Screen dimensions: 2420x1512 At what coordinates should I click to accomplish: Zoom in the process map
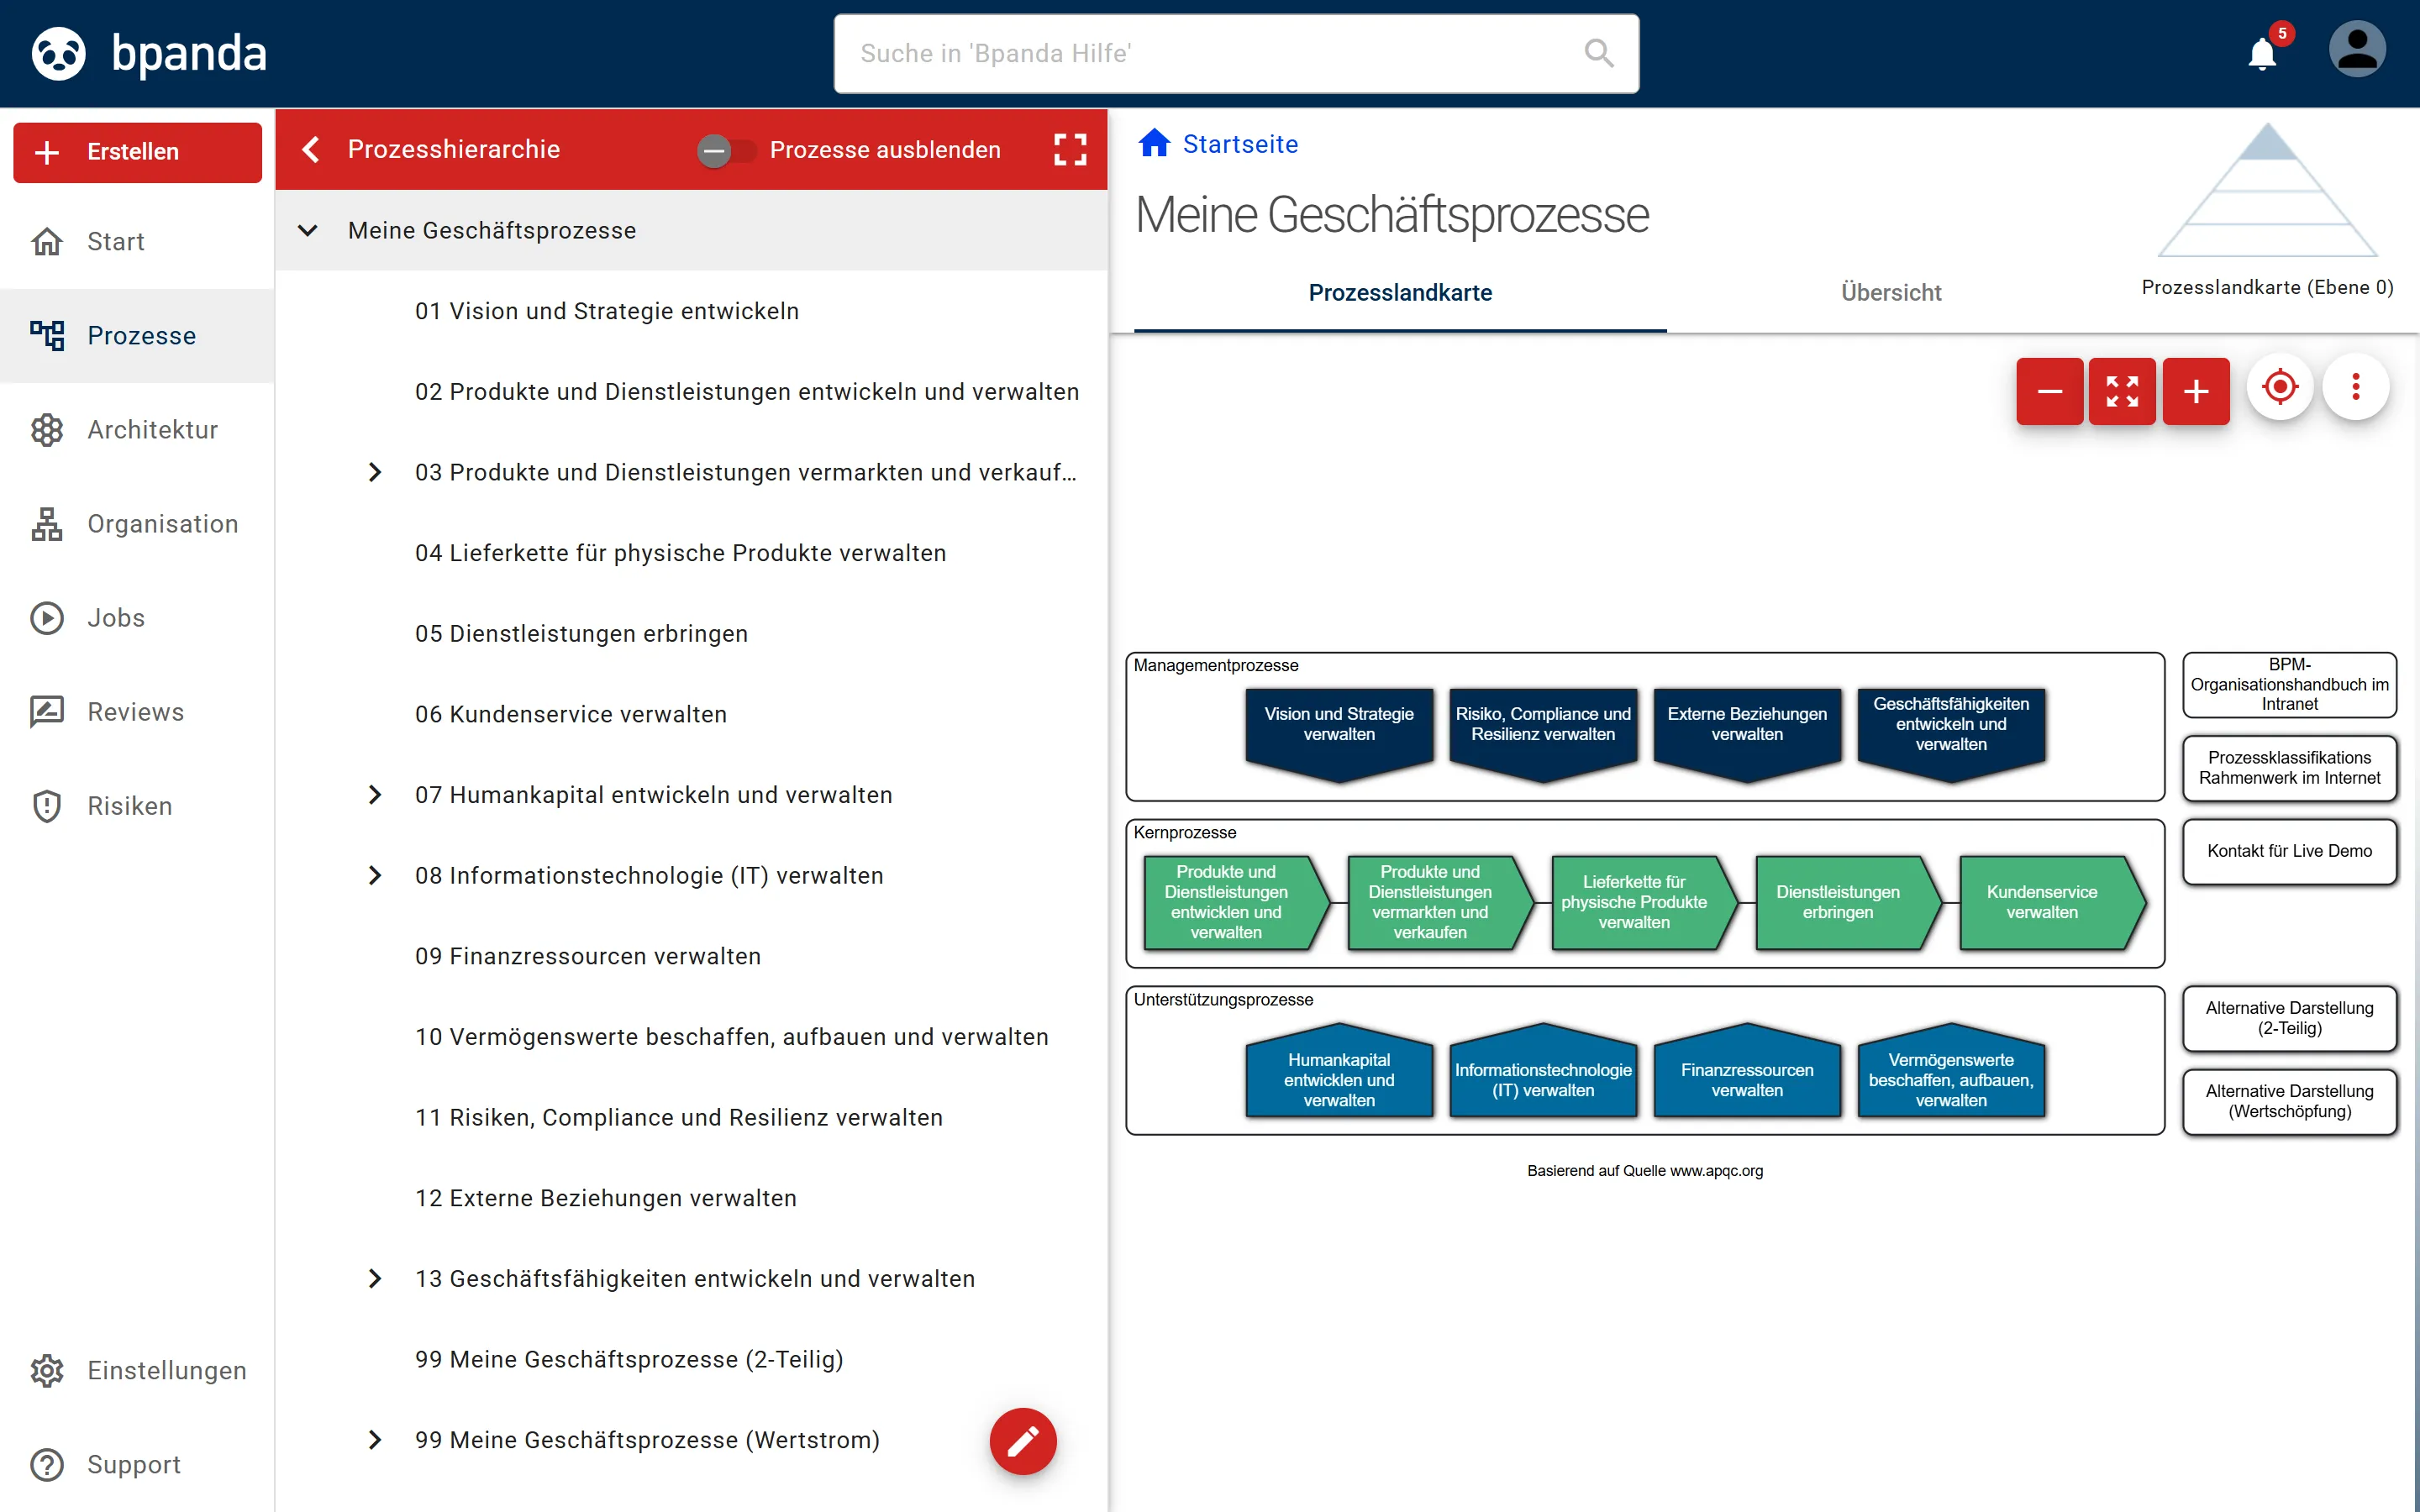(2196, 391)
